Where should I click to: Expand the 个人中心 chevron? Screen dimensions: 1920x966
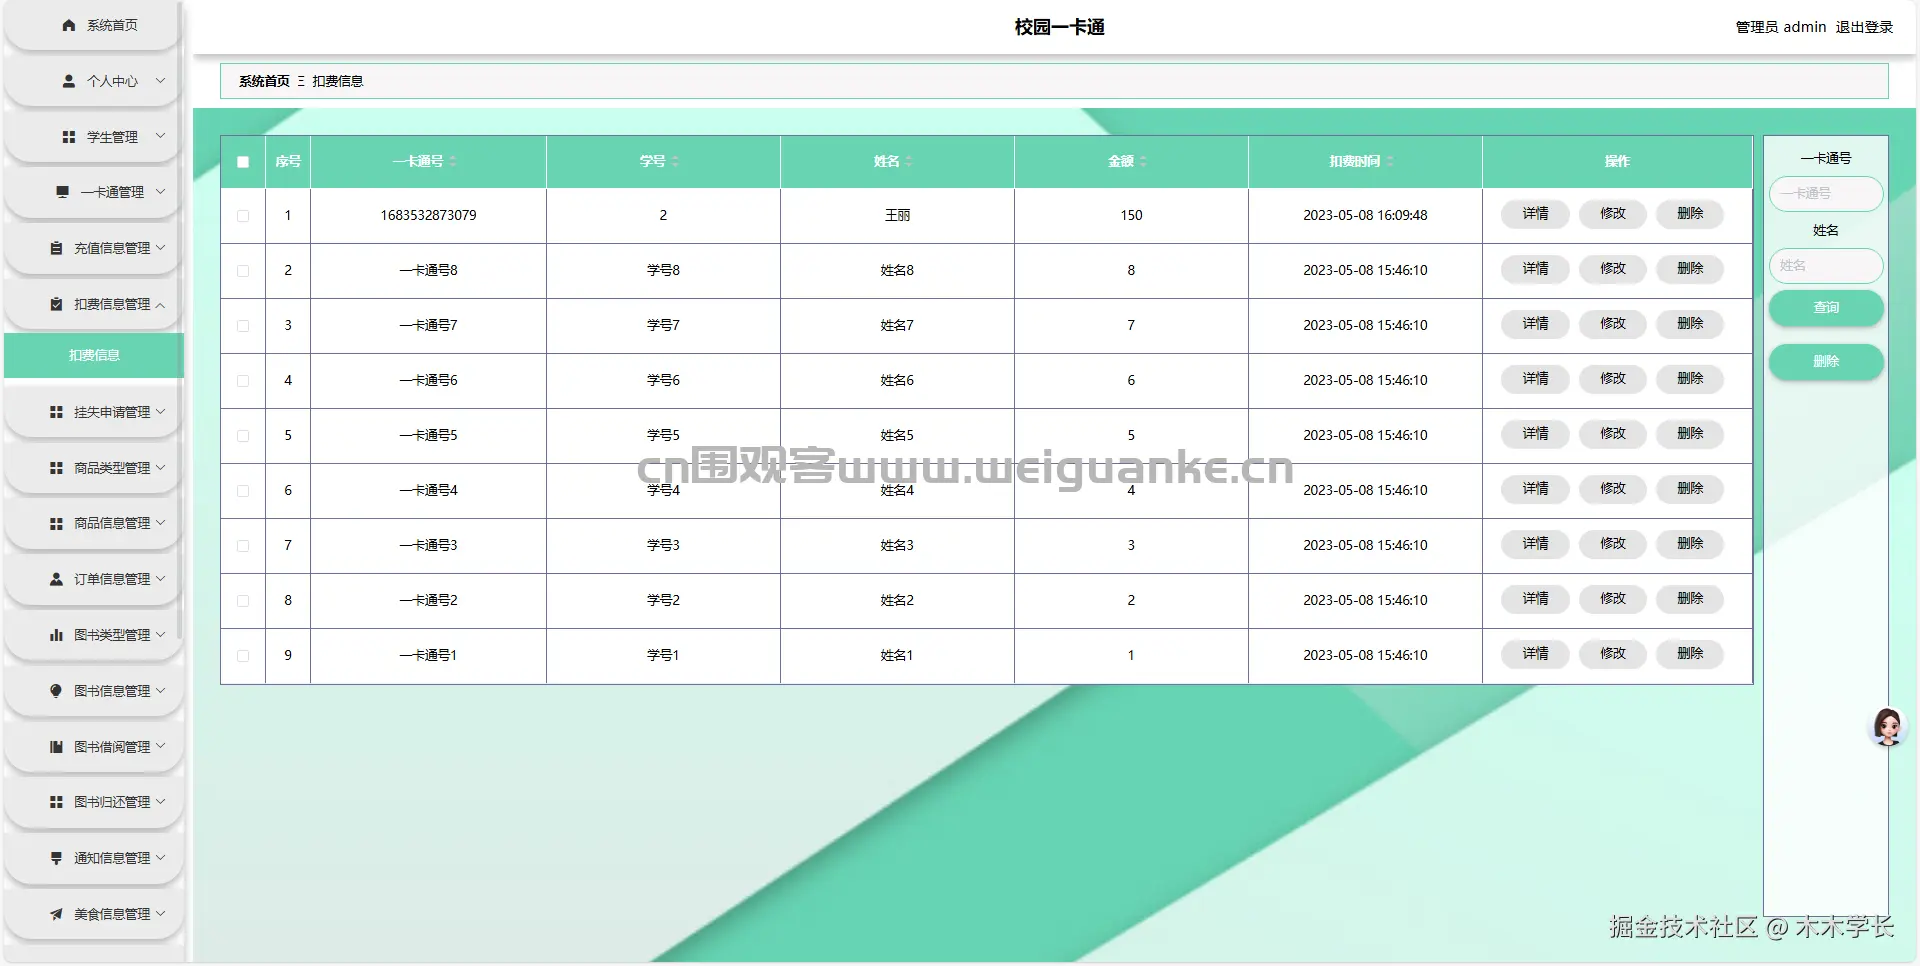coord(160,81)
